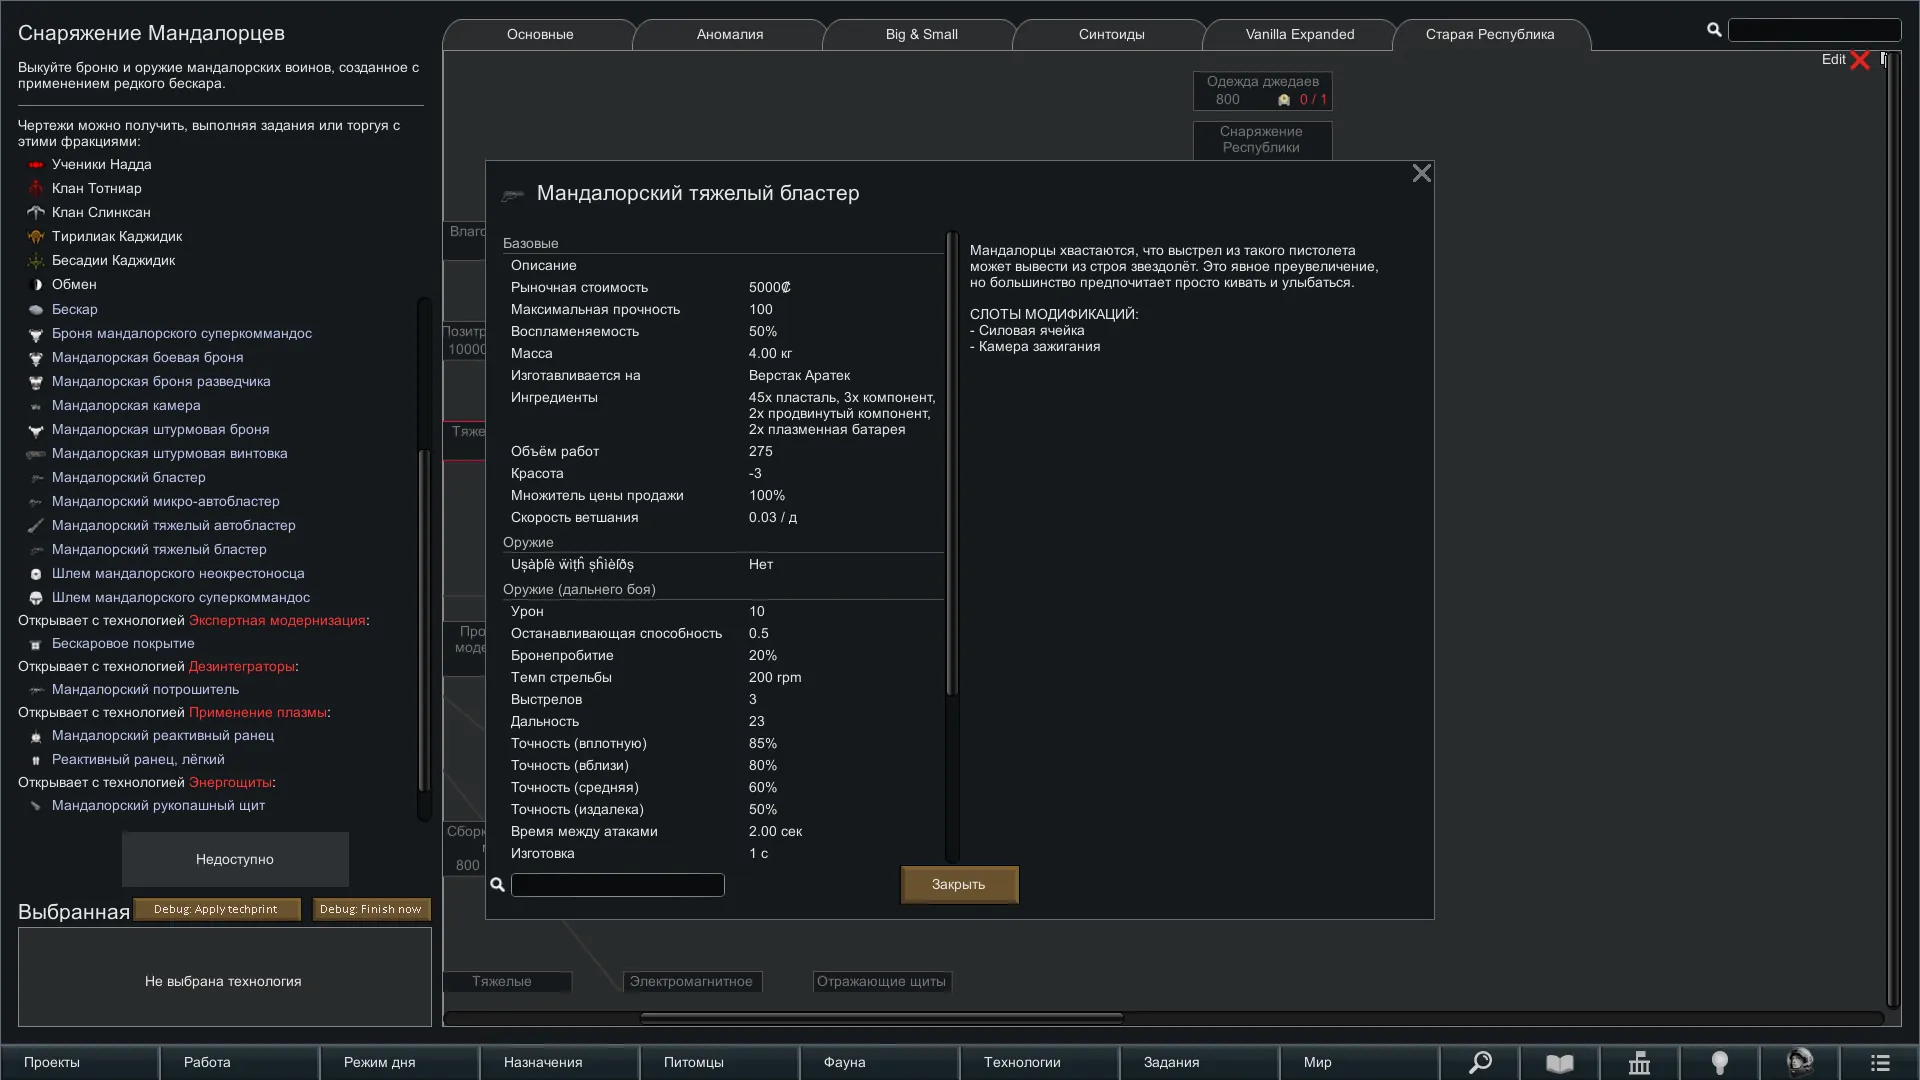Click the helmeted astronaut portrait icon

coord(1800,1062)
